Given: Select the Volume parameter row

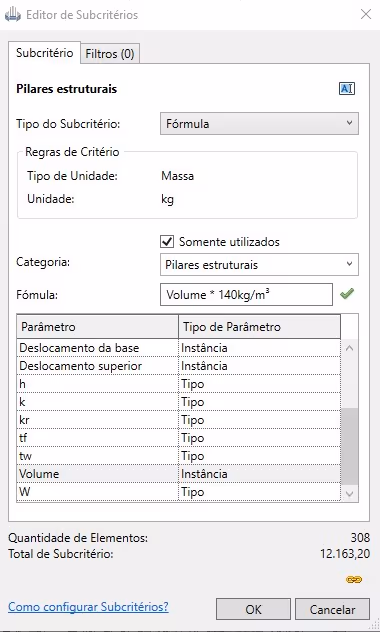Looking at the screenshot, I should pos(179,474).
